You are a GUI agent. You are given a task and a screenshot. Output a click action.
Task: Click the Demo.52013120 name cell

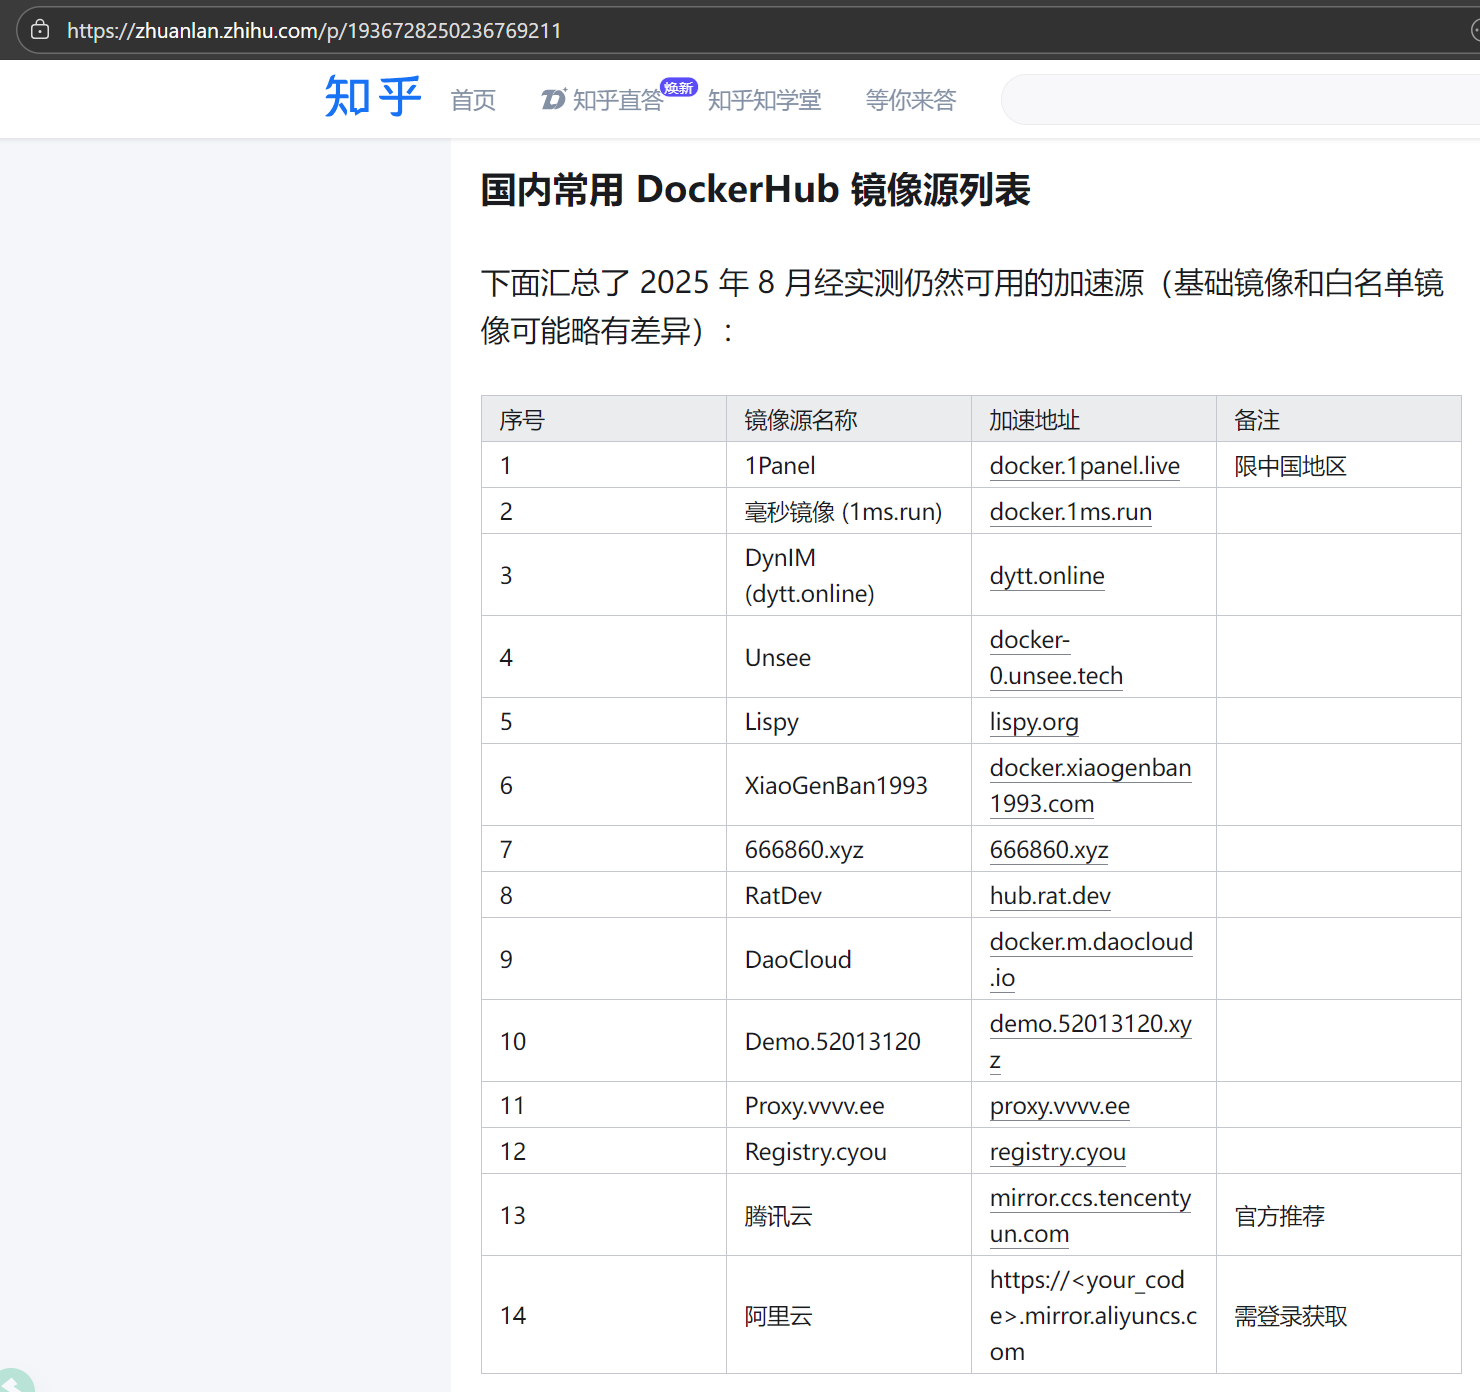(x=849, y=1042)
